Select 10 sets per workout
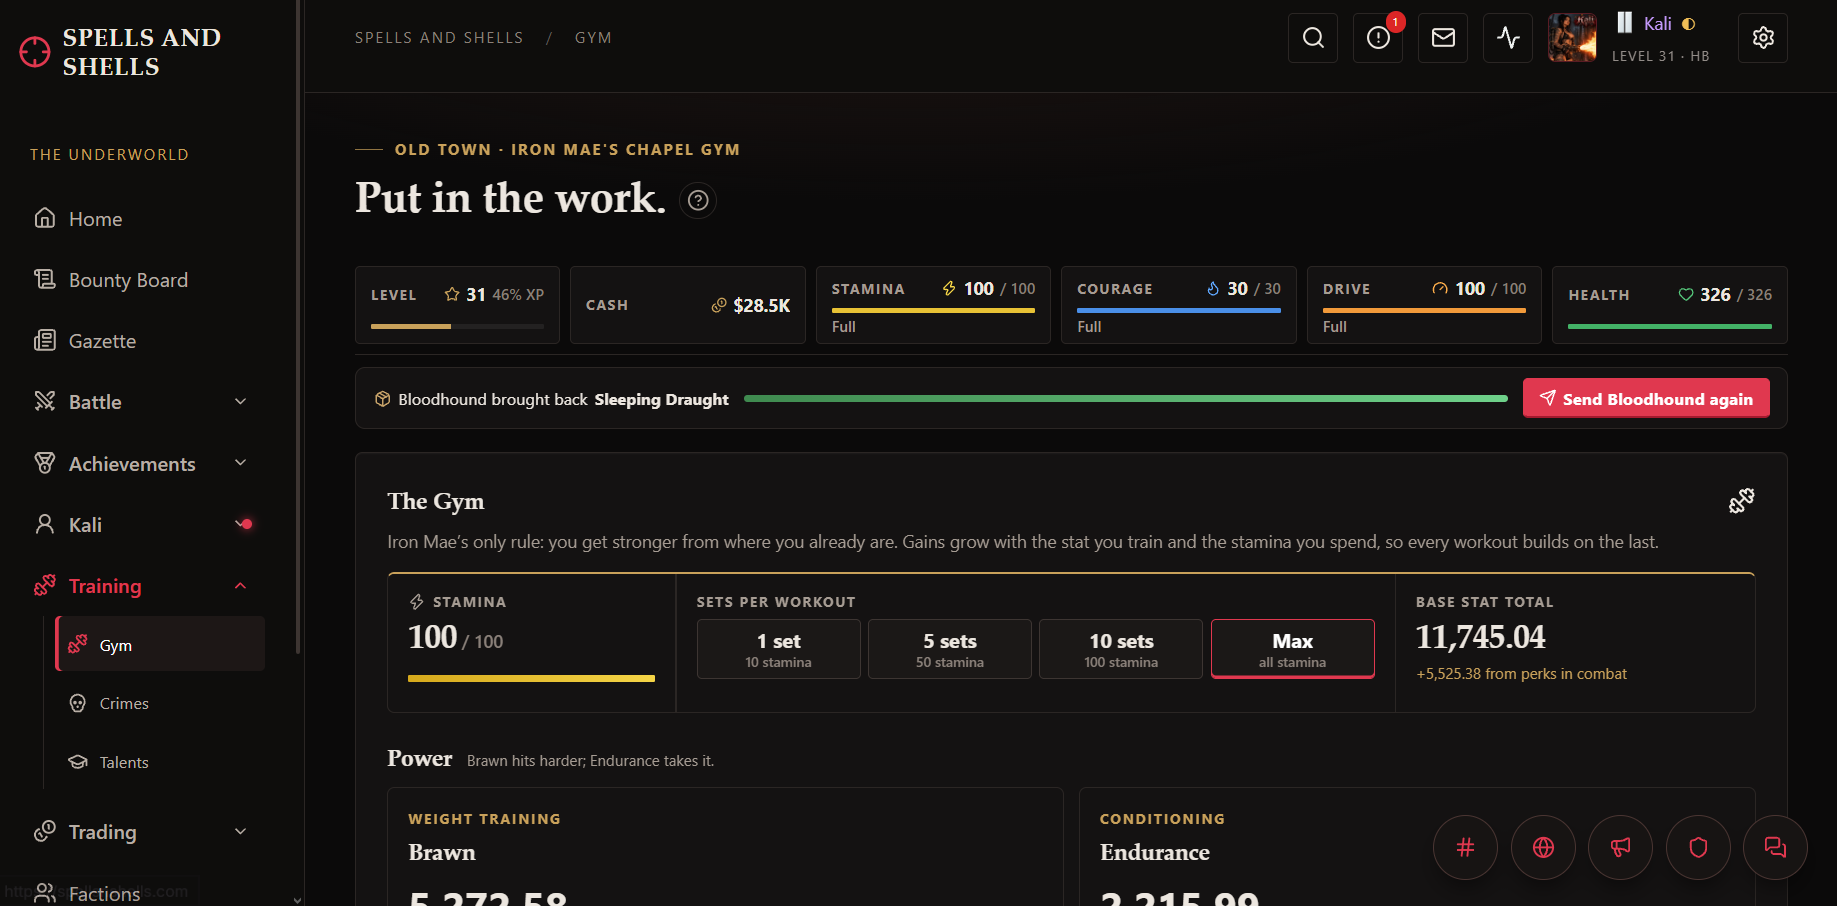 (1121, 649)
